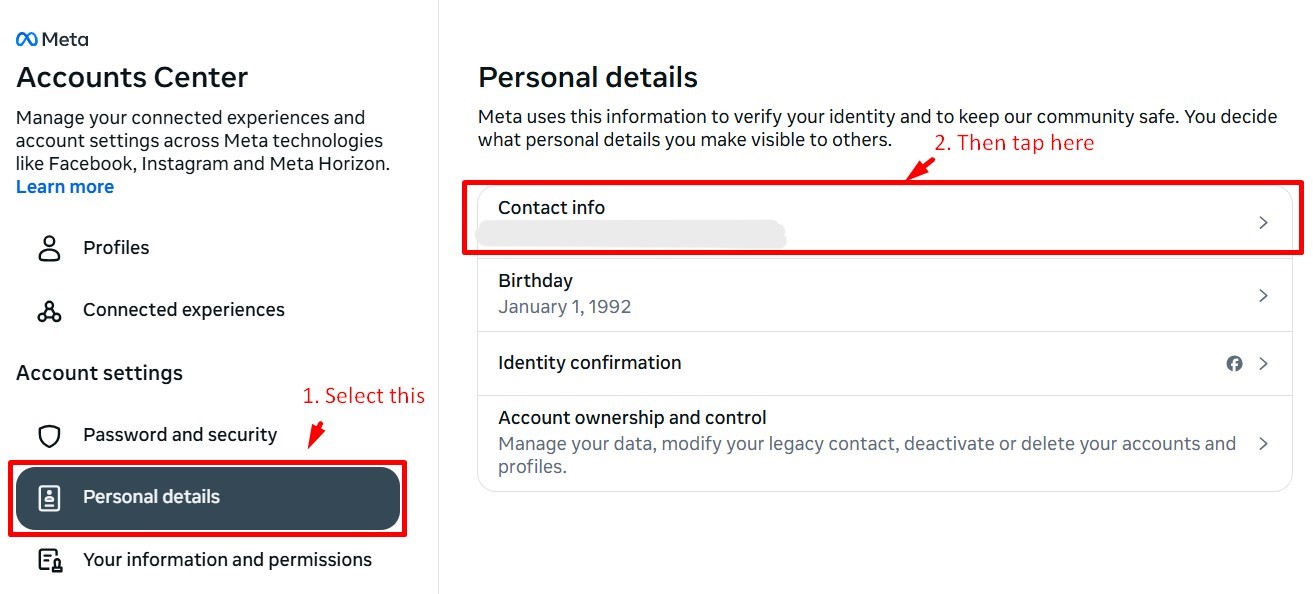Select the Profiles person icon
The image size is (1313, 594).
[x=48, y=247]
